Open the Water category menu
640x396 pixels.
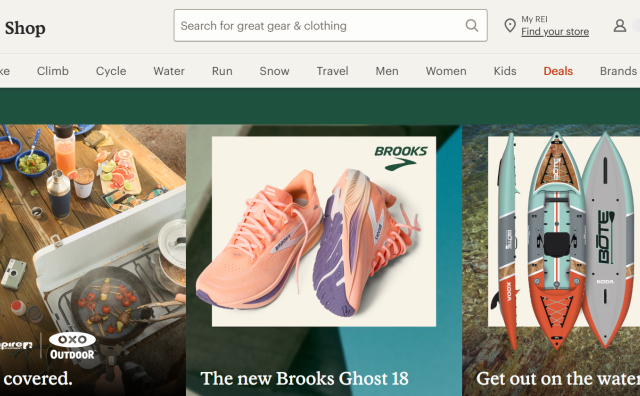pyautogui.click(x=169, y=71)
